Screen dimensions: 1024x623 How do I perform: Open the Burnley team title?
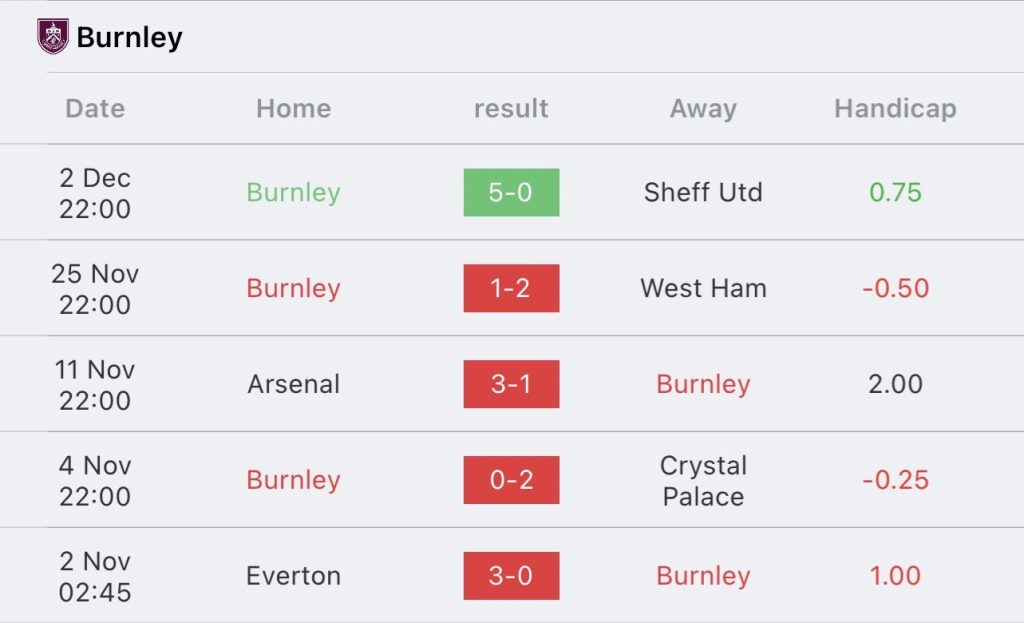click(129, 37)
